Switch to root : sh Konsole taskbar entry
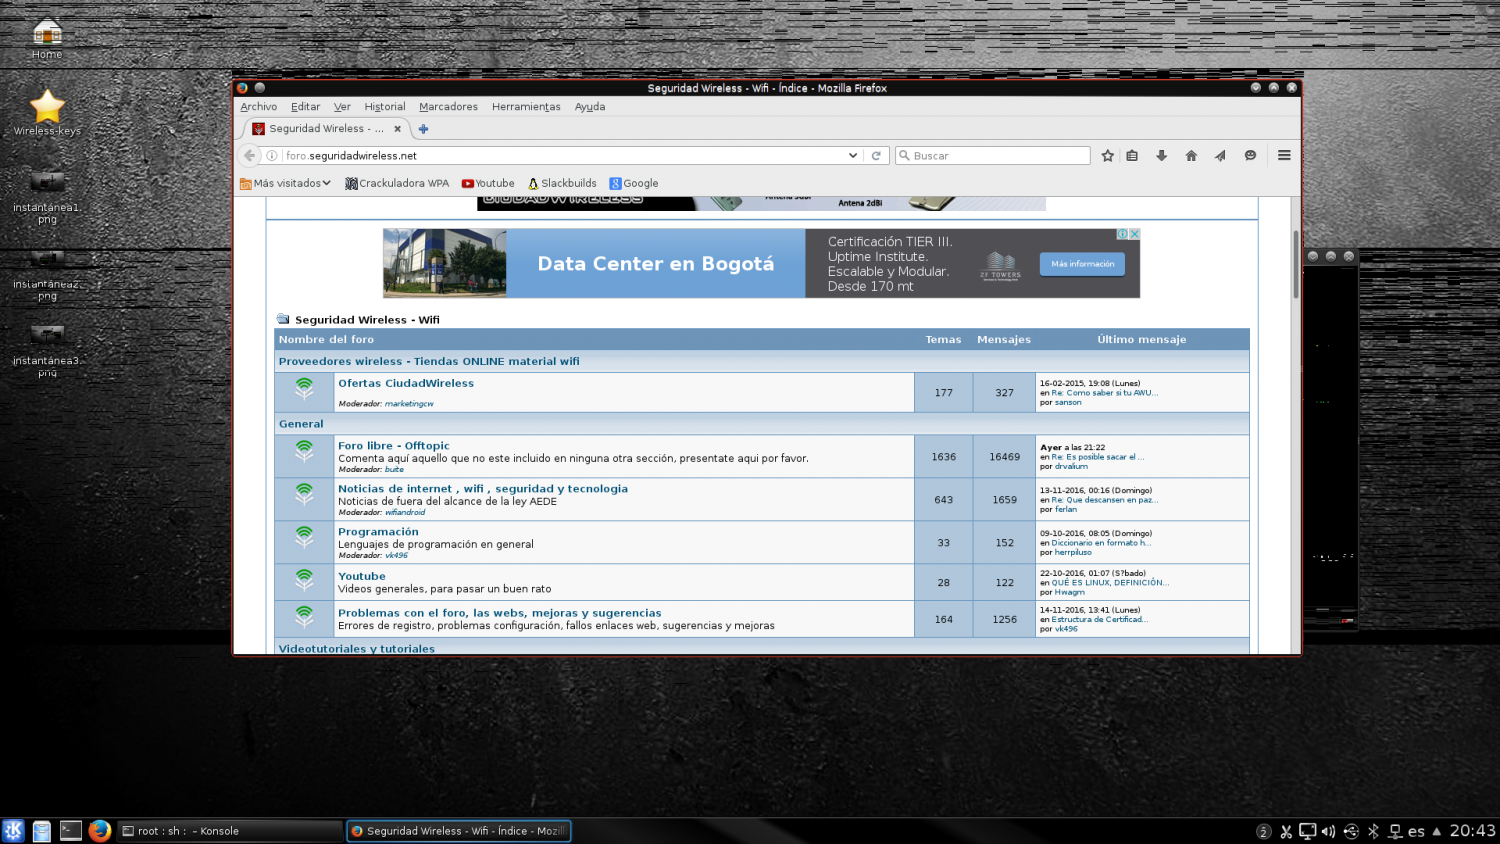The height and width of the screenshot is (844, 1500). point(229,831)
